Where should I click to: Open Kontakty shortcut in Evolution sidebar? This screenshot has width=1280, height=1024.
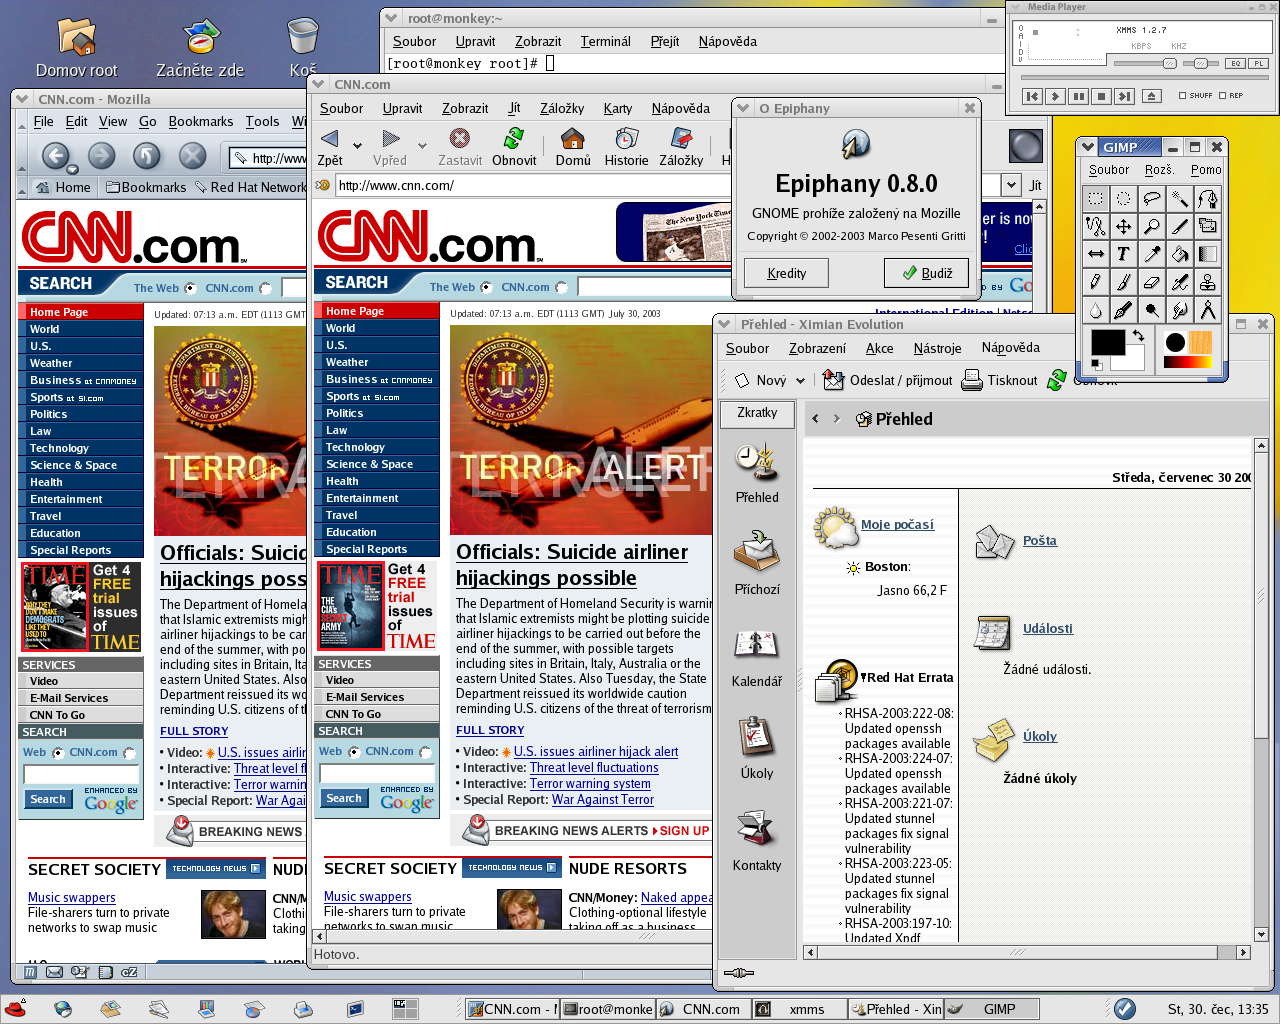[757, 840]
